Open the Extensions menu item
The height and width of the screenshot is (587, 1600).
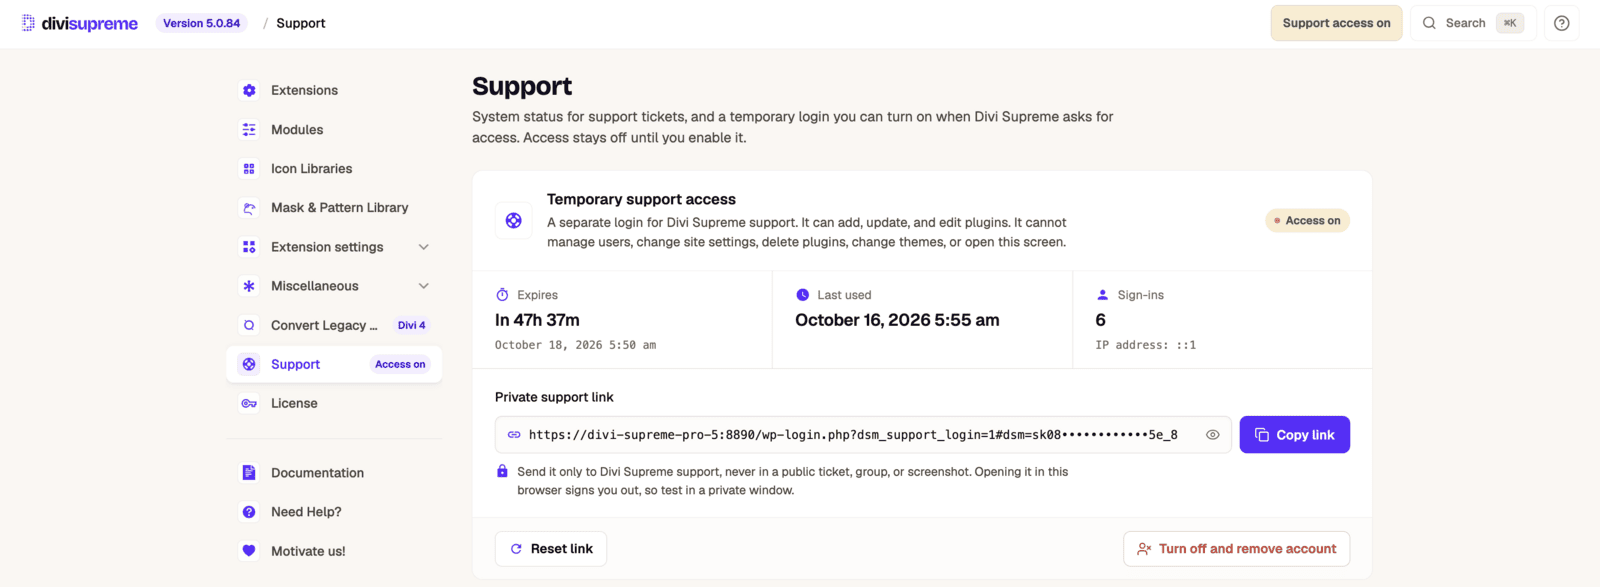(334, 90)
